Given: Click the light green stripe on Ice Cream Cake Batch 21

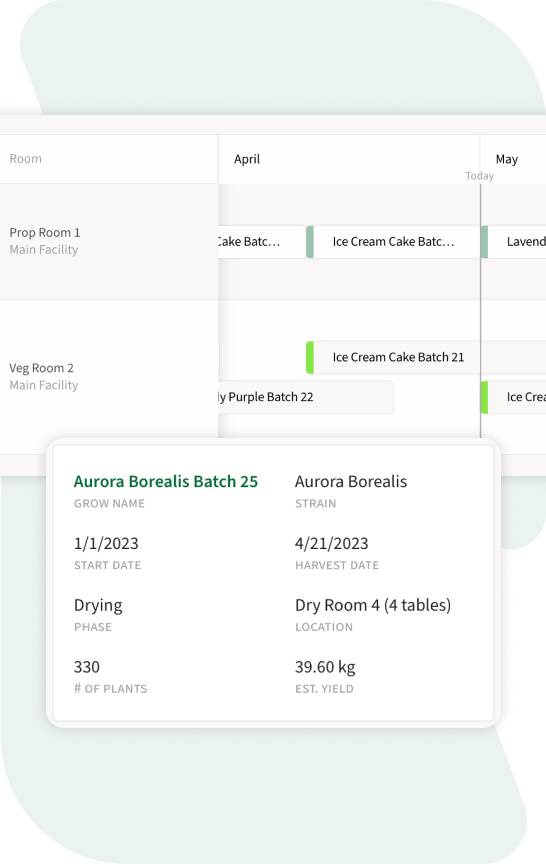Looking at the screenshot, I should (x=310, y=357).
